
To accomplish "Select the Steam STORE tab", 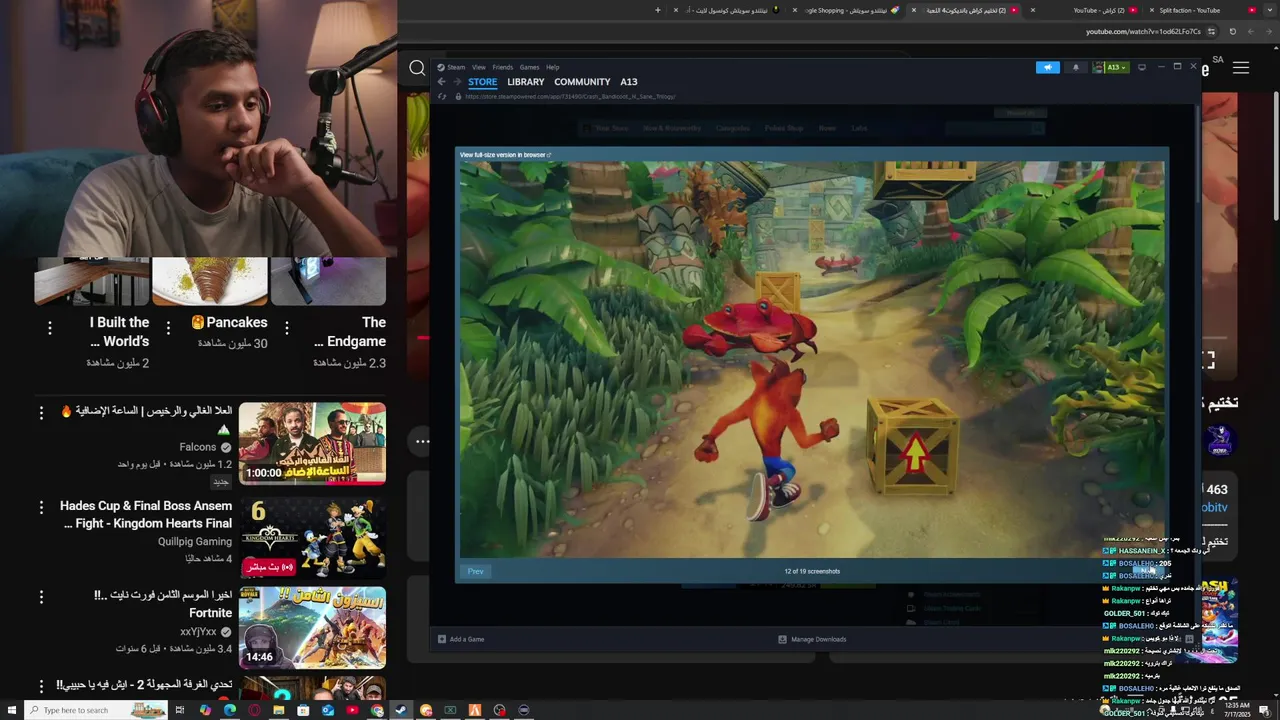I will tap(482, 82).
